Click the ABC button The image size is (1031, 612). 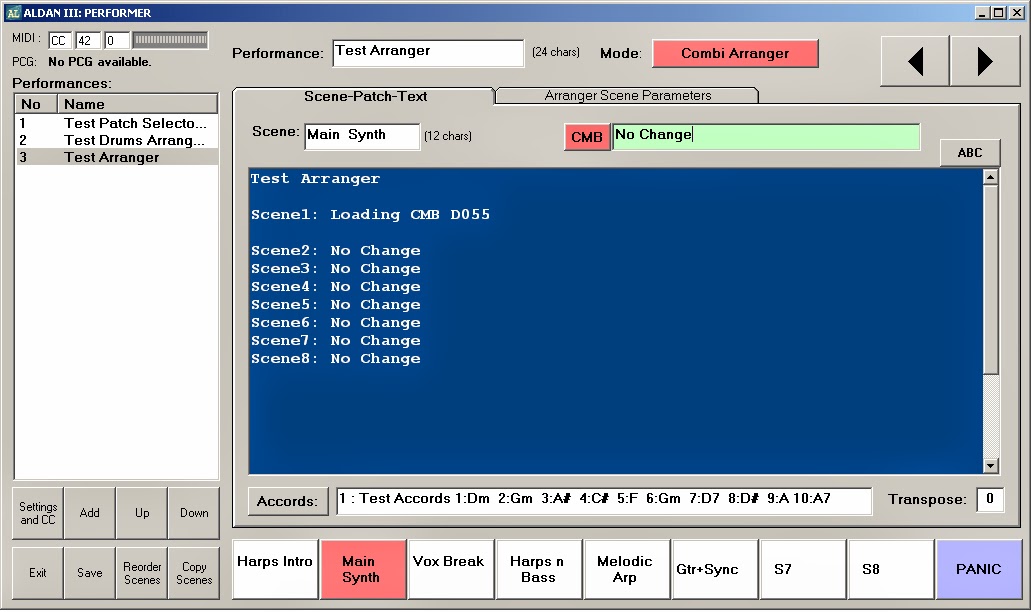click(970, 153)
